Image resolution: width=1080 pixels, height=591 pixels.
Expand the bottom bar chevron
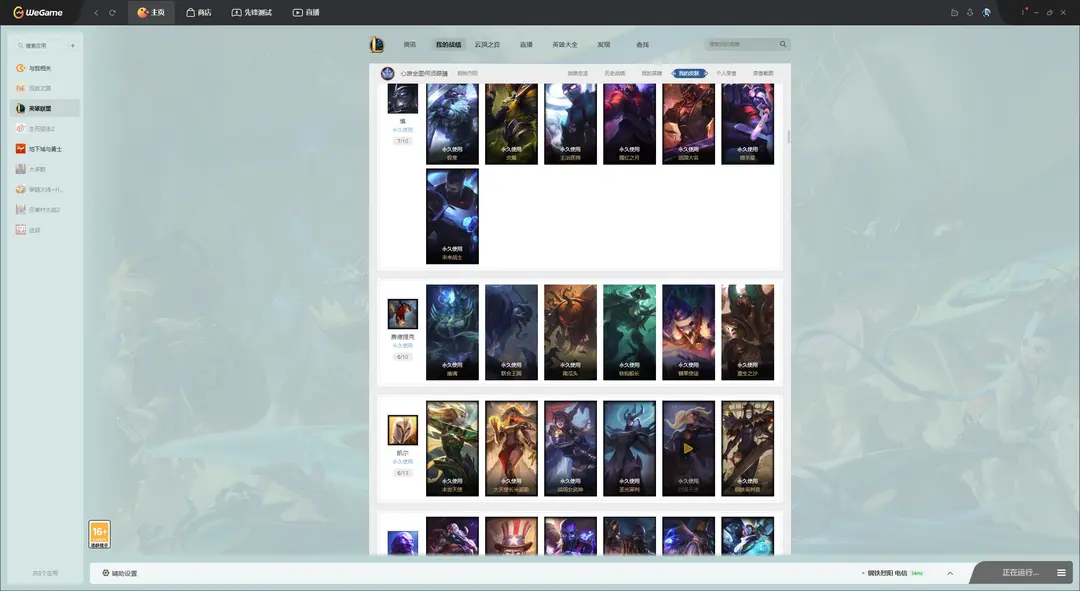point(950,573)
